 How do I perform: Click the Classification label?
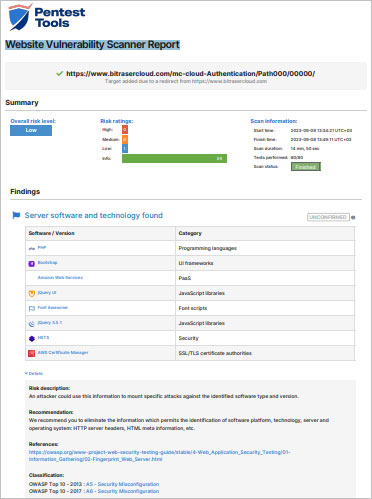coord(46,475)
